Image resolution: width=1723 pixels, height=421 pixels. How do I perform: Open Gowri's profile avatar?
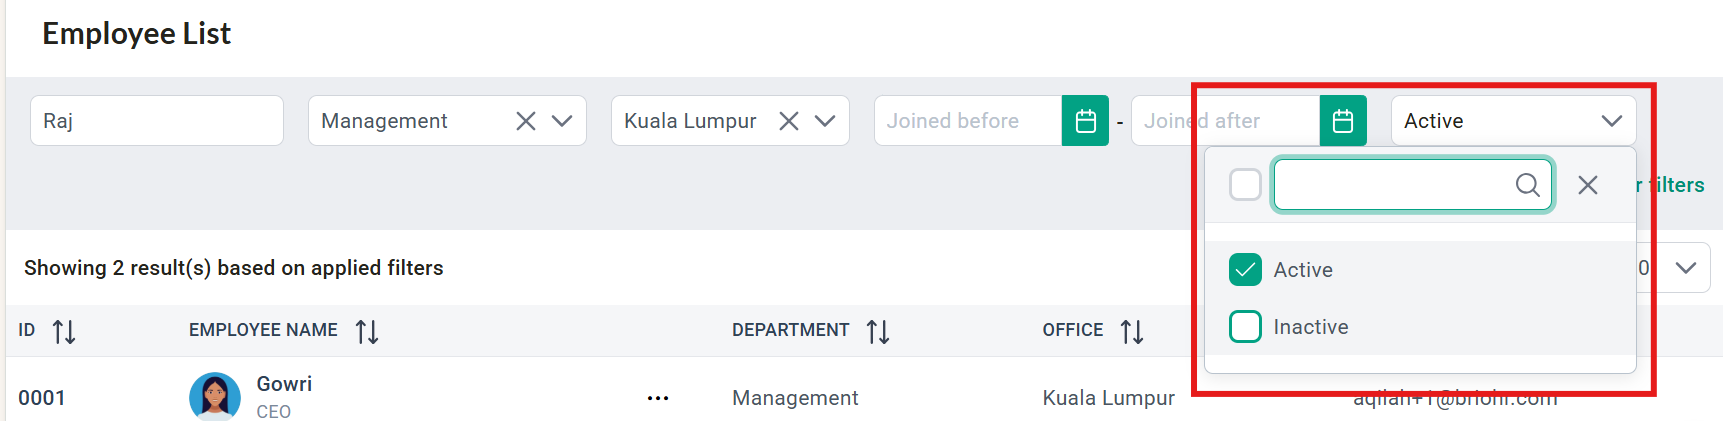215,396
